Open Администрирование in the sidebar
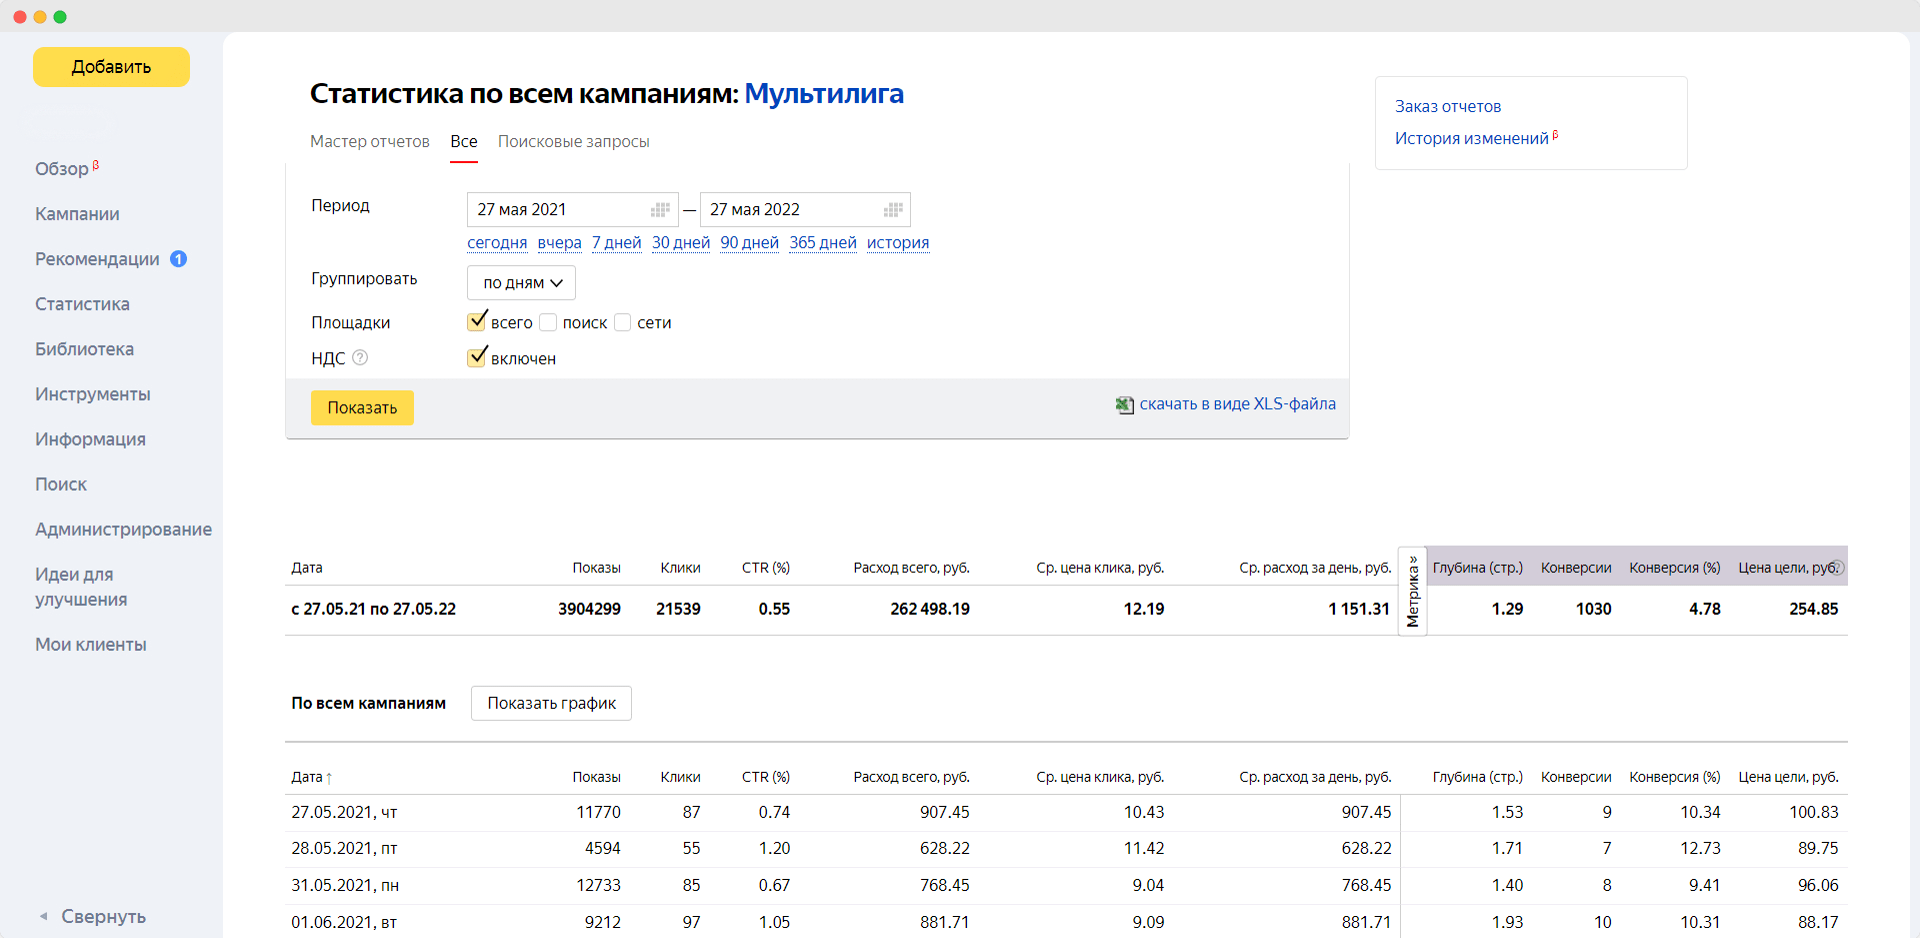This screenshot has width=1920, height=938. (123, 529)
